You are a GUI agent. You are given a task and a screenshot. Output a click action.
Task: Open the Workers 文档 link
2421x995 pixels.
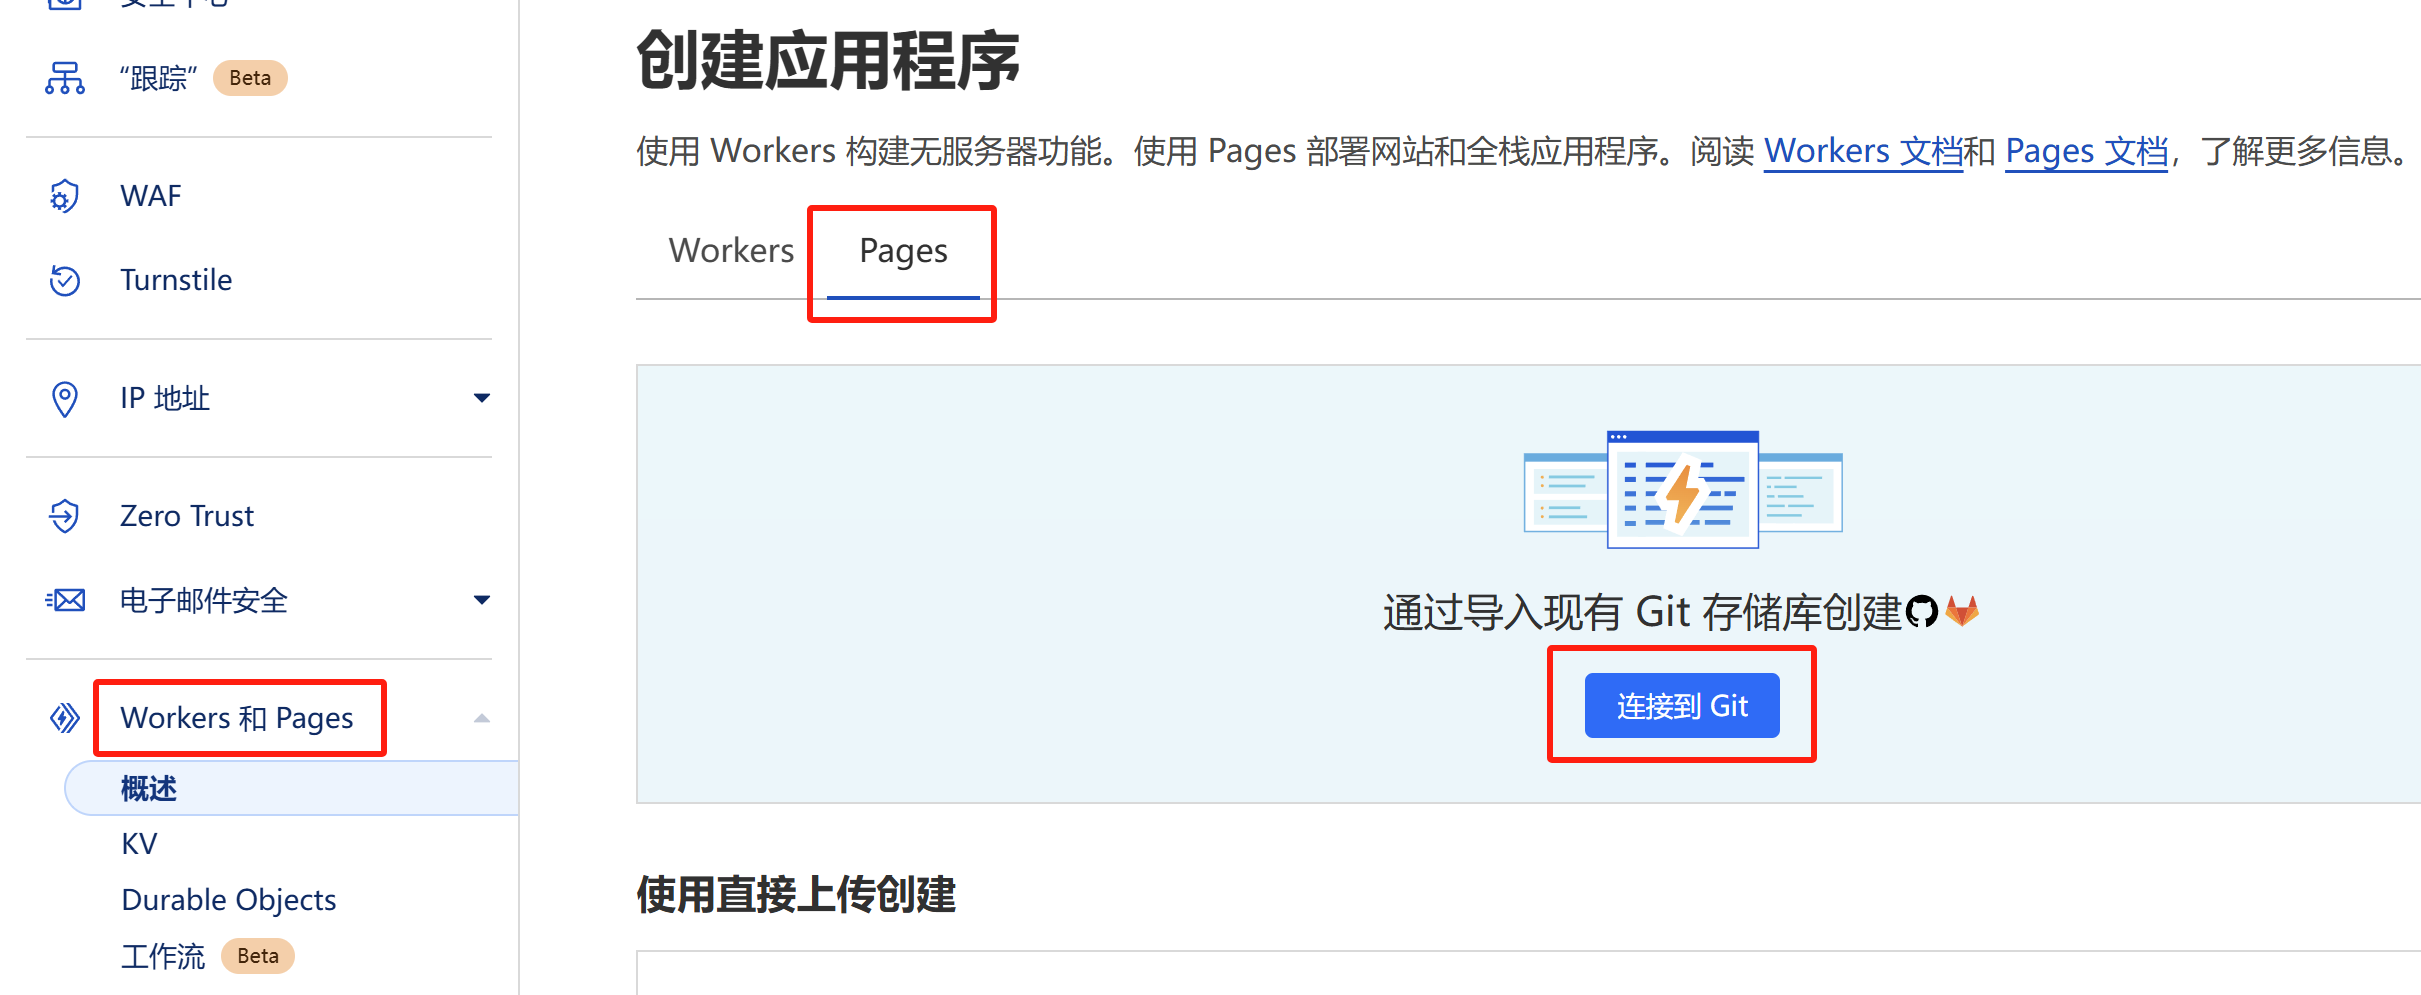1863,151
